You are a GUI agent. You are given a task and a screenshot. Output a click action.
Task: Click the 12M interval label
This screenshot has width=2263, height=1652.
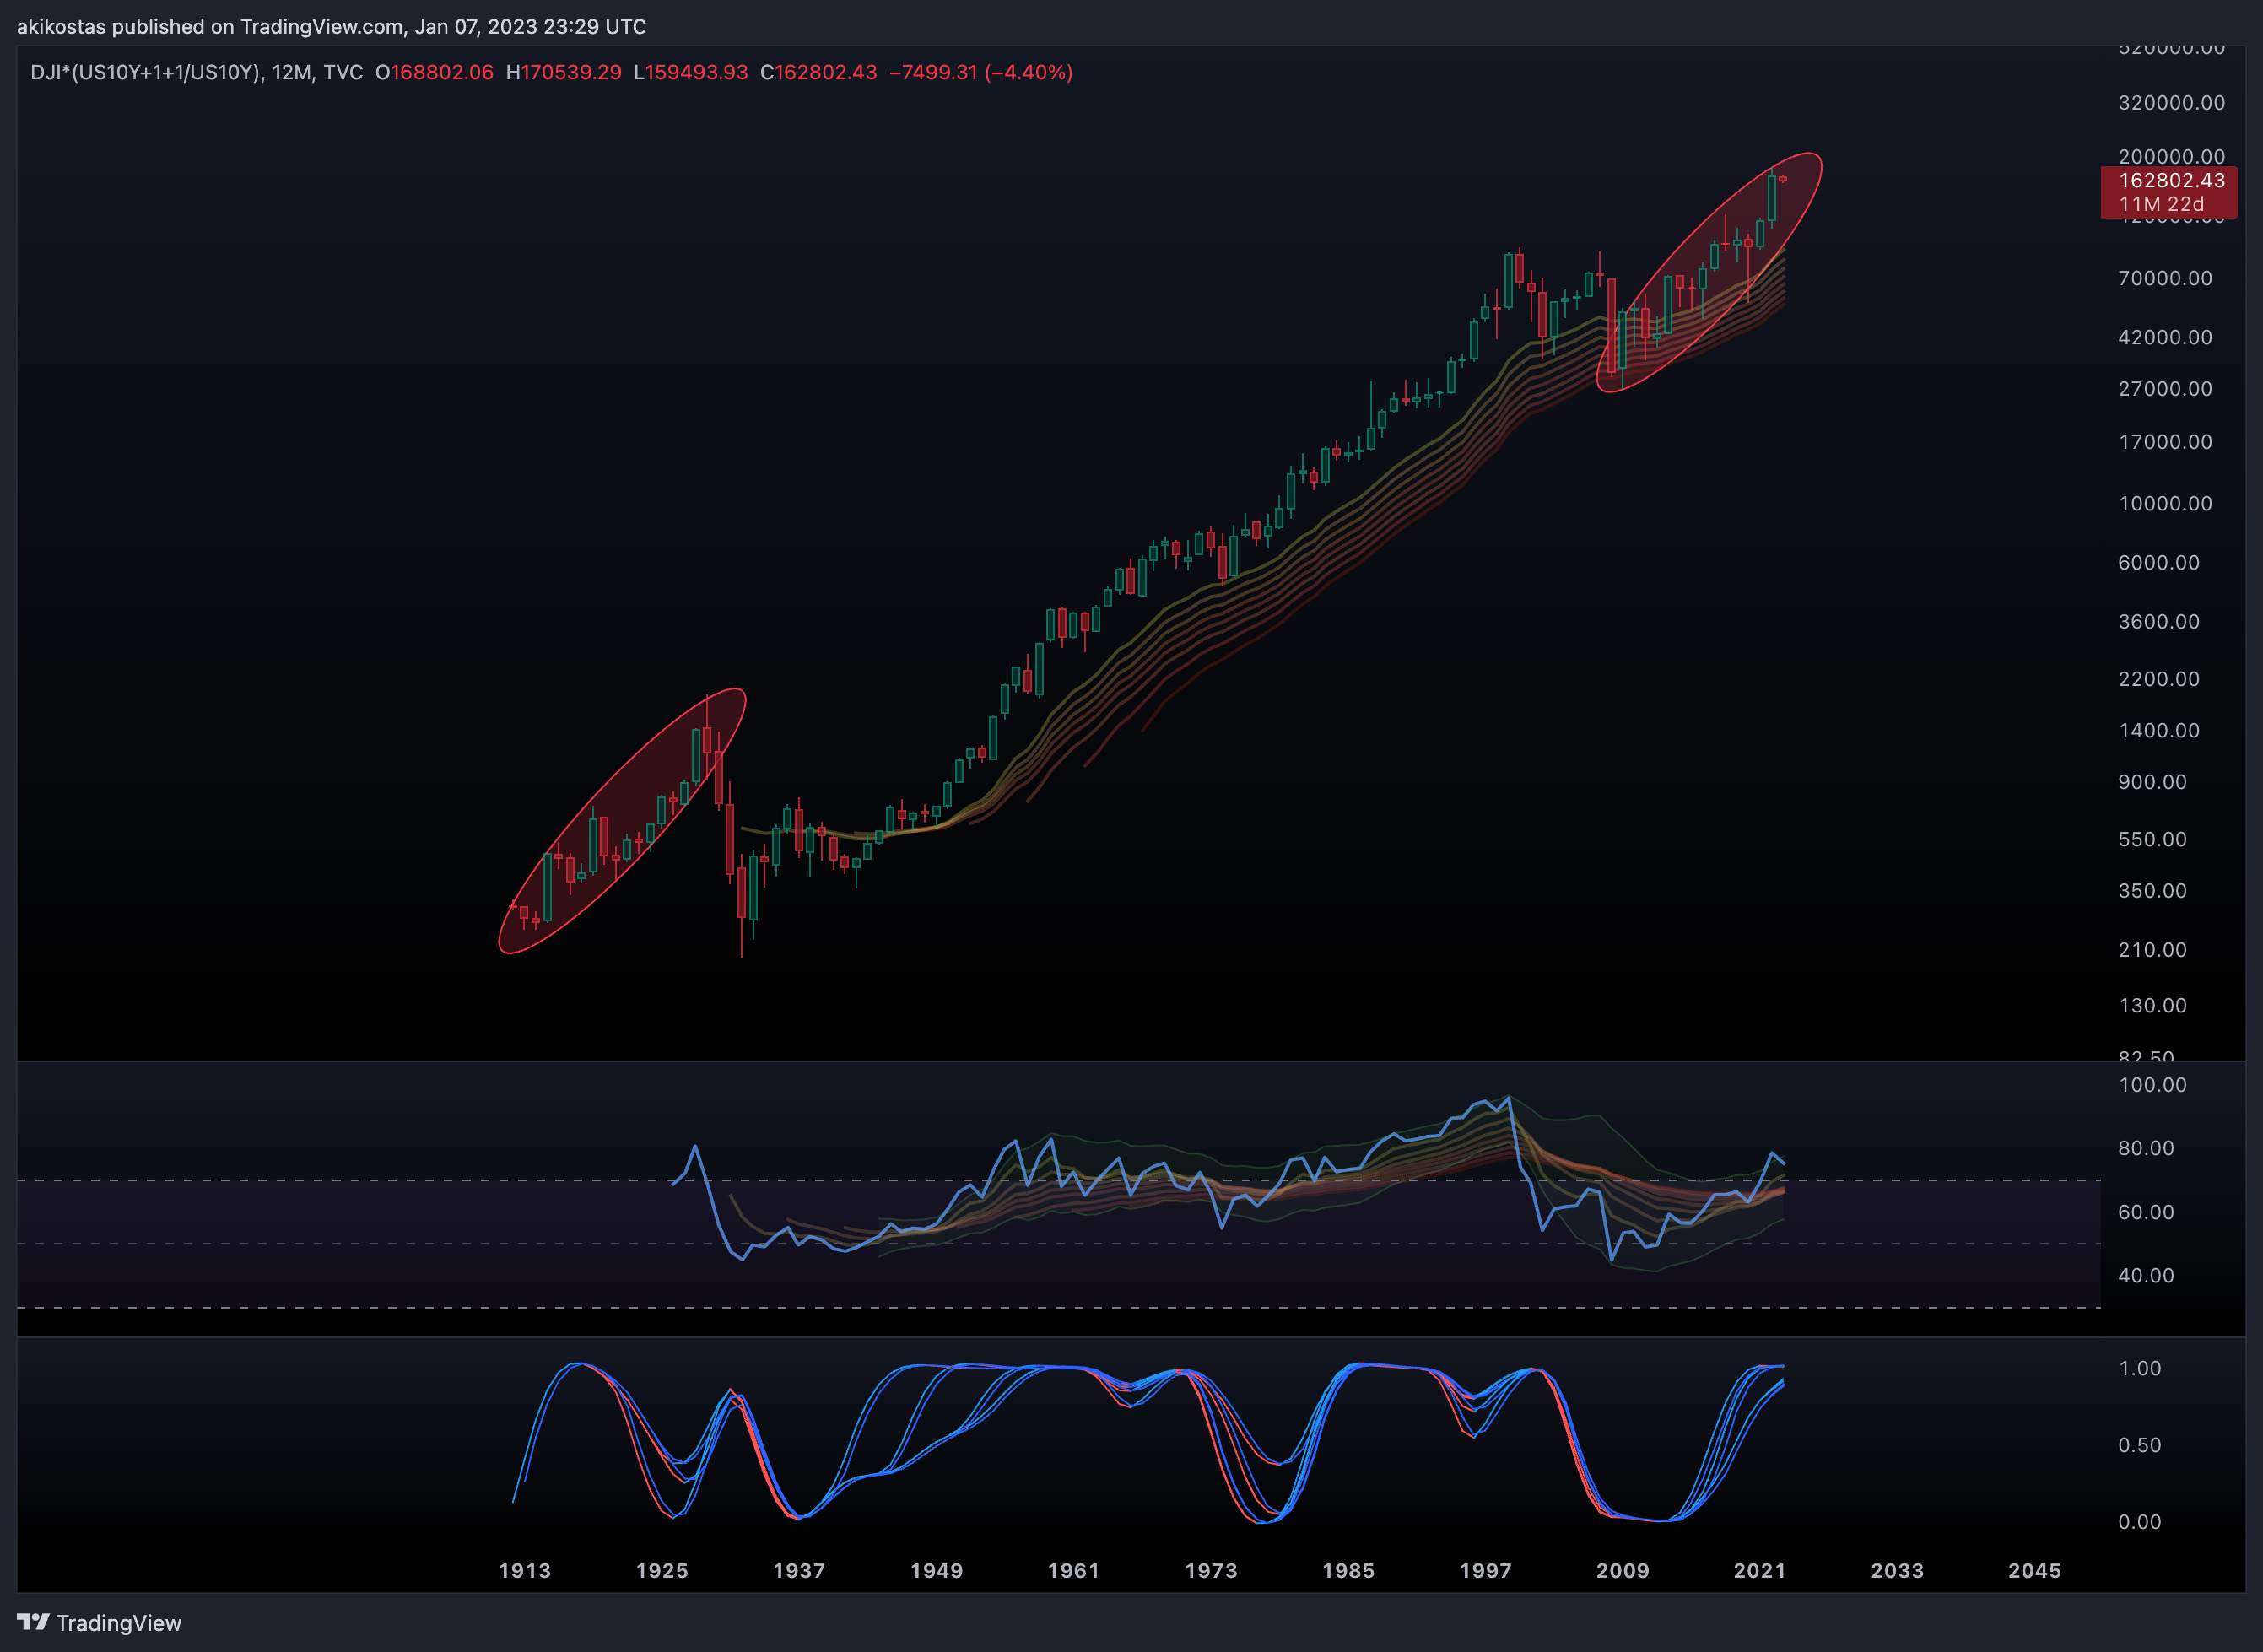[x=291, y=72]
